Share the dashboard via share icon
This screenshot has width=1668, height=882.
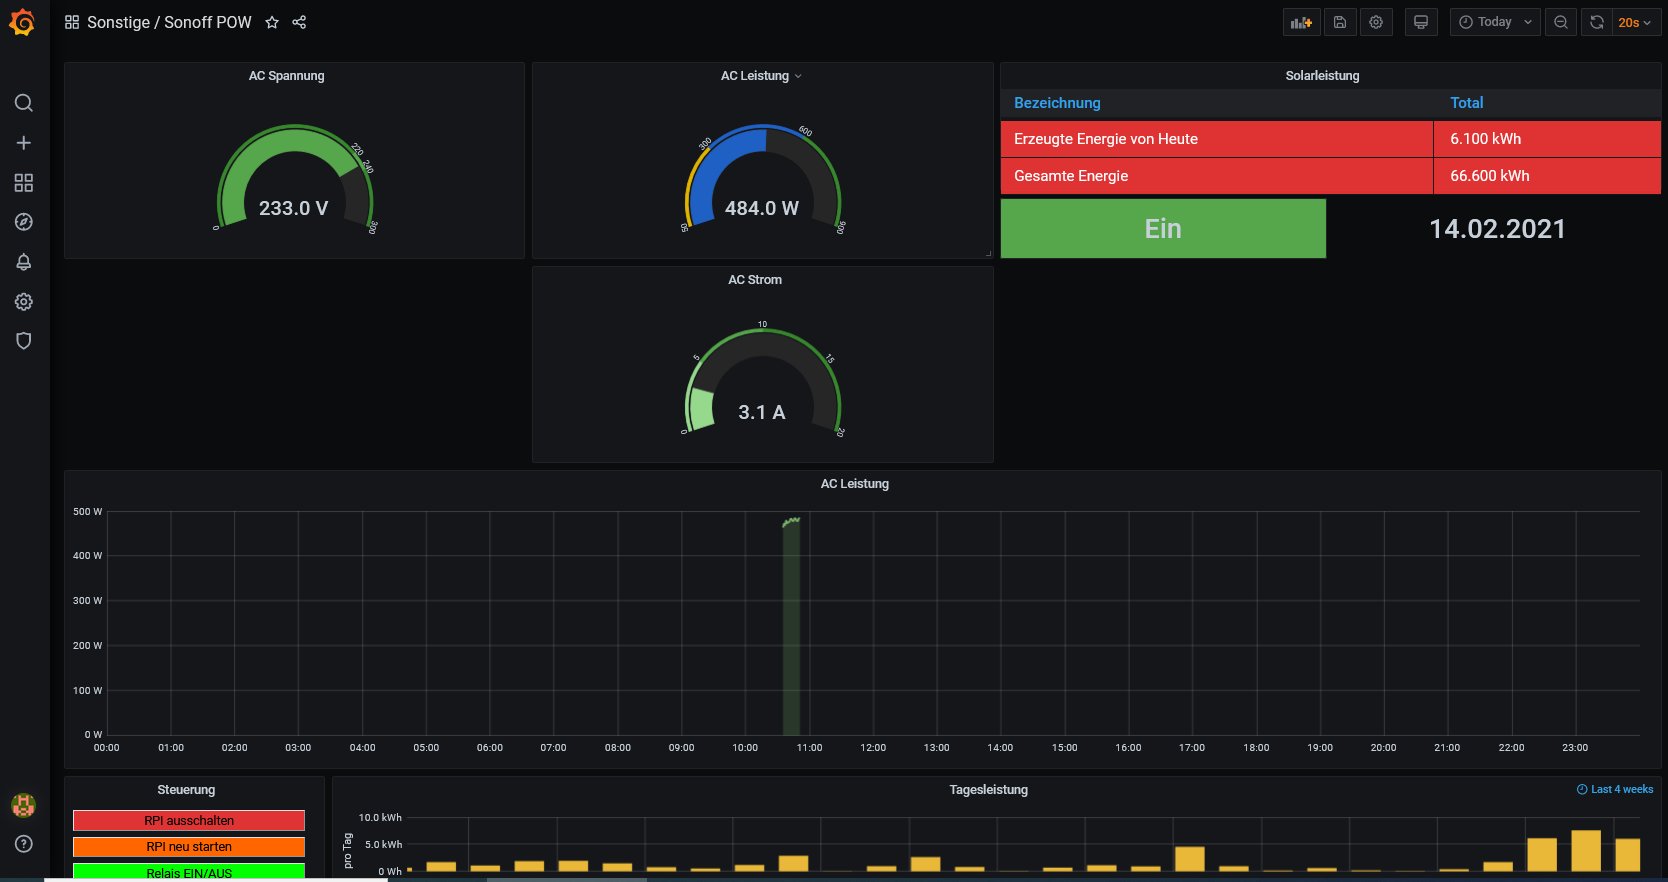[299, 22]
